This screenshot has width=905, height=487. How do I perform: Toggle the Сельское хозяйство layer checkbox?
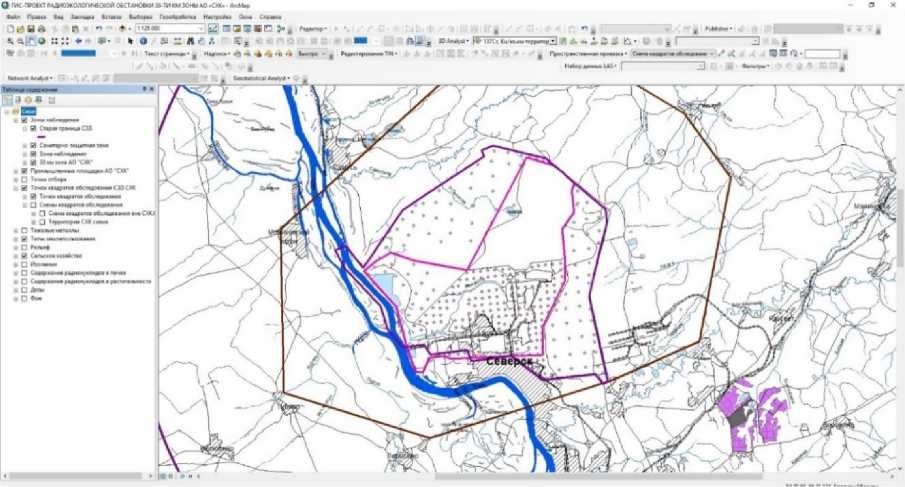click(24, 256)
